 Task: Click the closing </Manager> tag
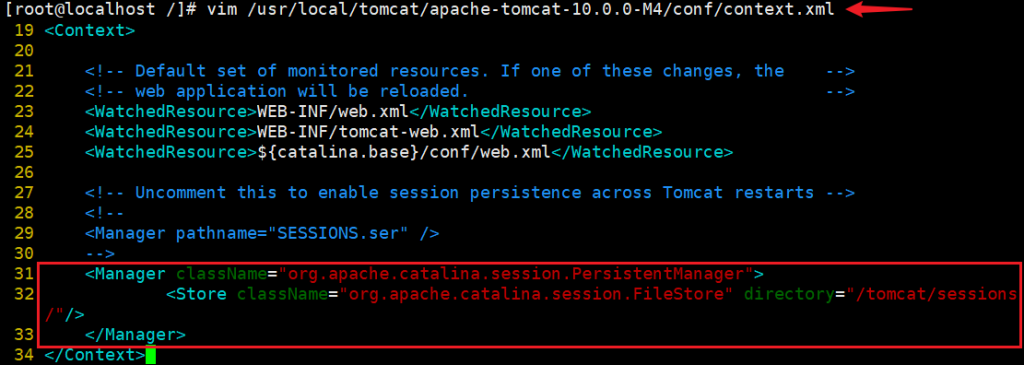pos(136,334)
